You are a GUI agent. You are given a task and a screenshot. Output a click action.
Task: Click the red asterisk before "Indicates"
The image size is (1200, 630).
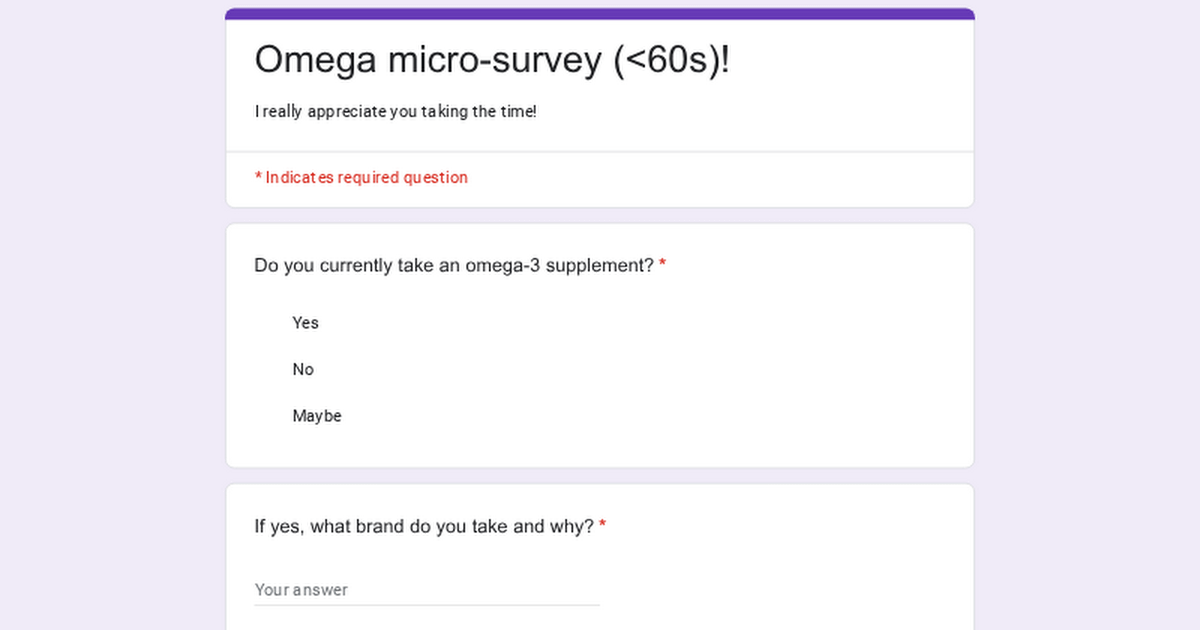[x=258, y=177]
